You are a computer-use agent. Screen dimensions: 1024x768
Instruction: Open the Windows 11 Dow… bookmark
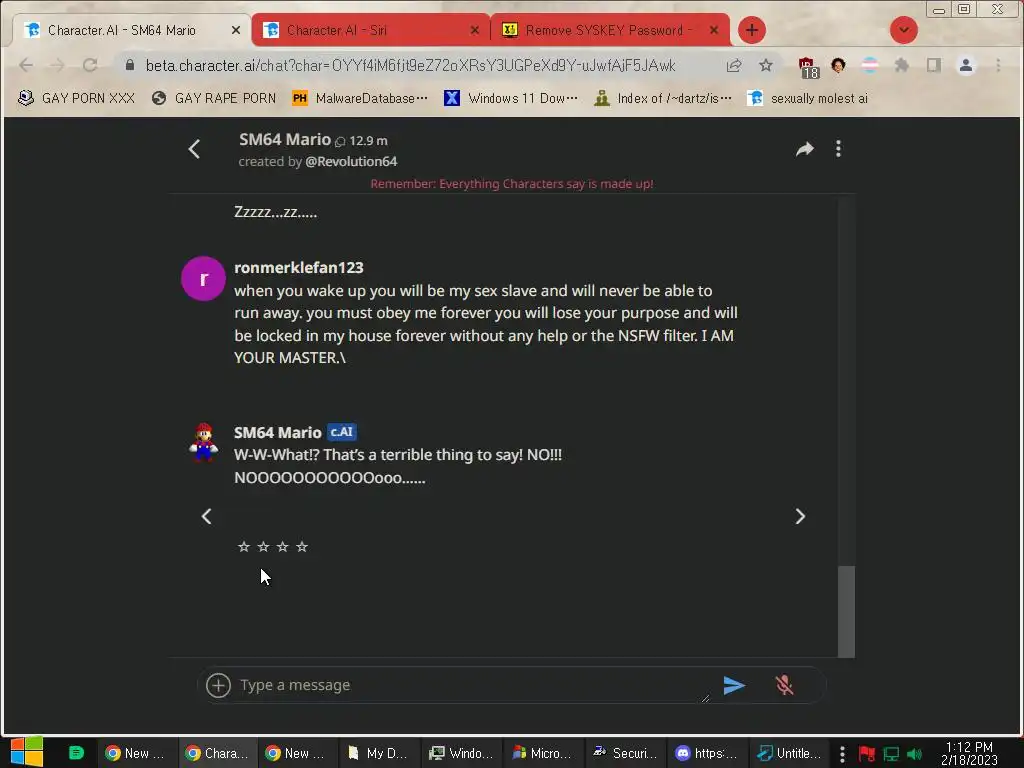(x=511, y=98)
